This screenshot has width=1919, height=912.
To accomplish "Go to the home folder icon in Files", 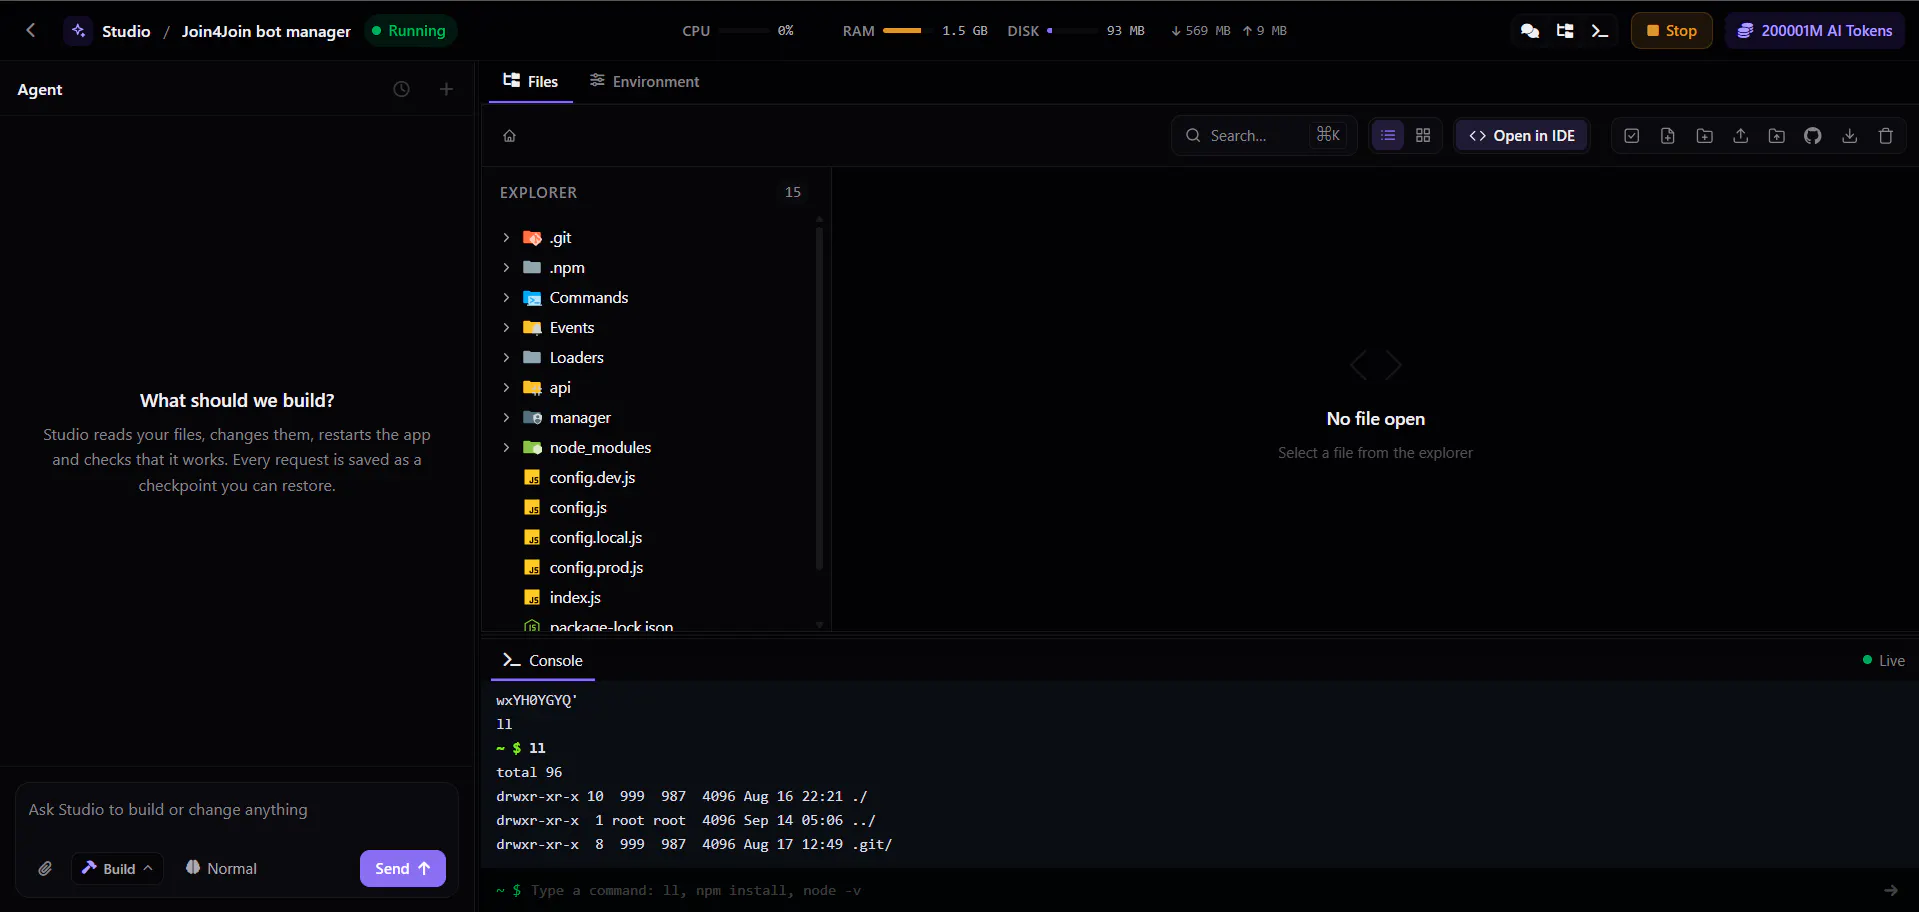I will pyautogui.click(x=509, y=136).
